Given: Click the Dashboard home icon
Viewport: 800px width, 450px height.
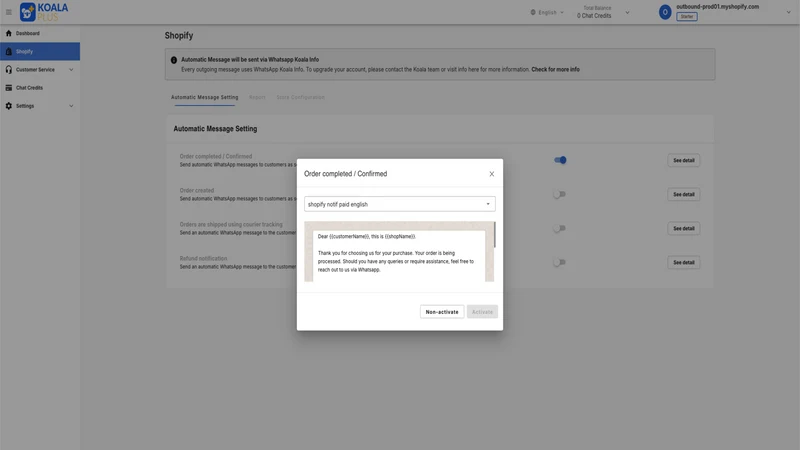Looking at the screenshot, I should (x=9, y=33).
